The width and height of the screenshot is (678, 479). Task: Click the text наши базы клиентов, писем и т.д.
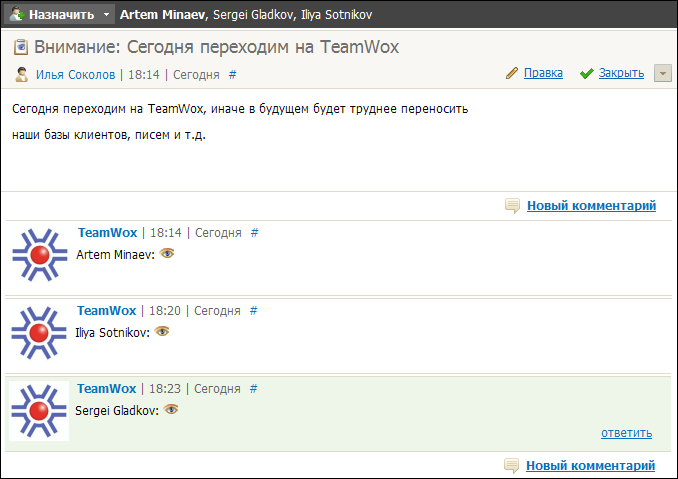tap(109, 135)
